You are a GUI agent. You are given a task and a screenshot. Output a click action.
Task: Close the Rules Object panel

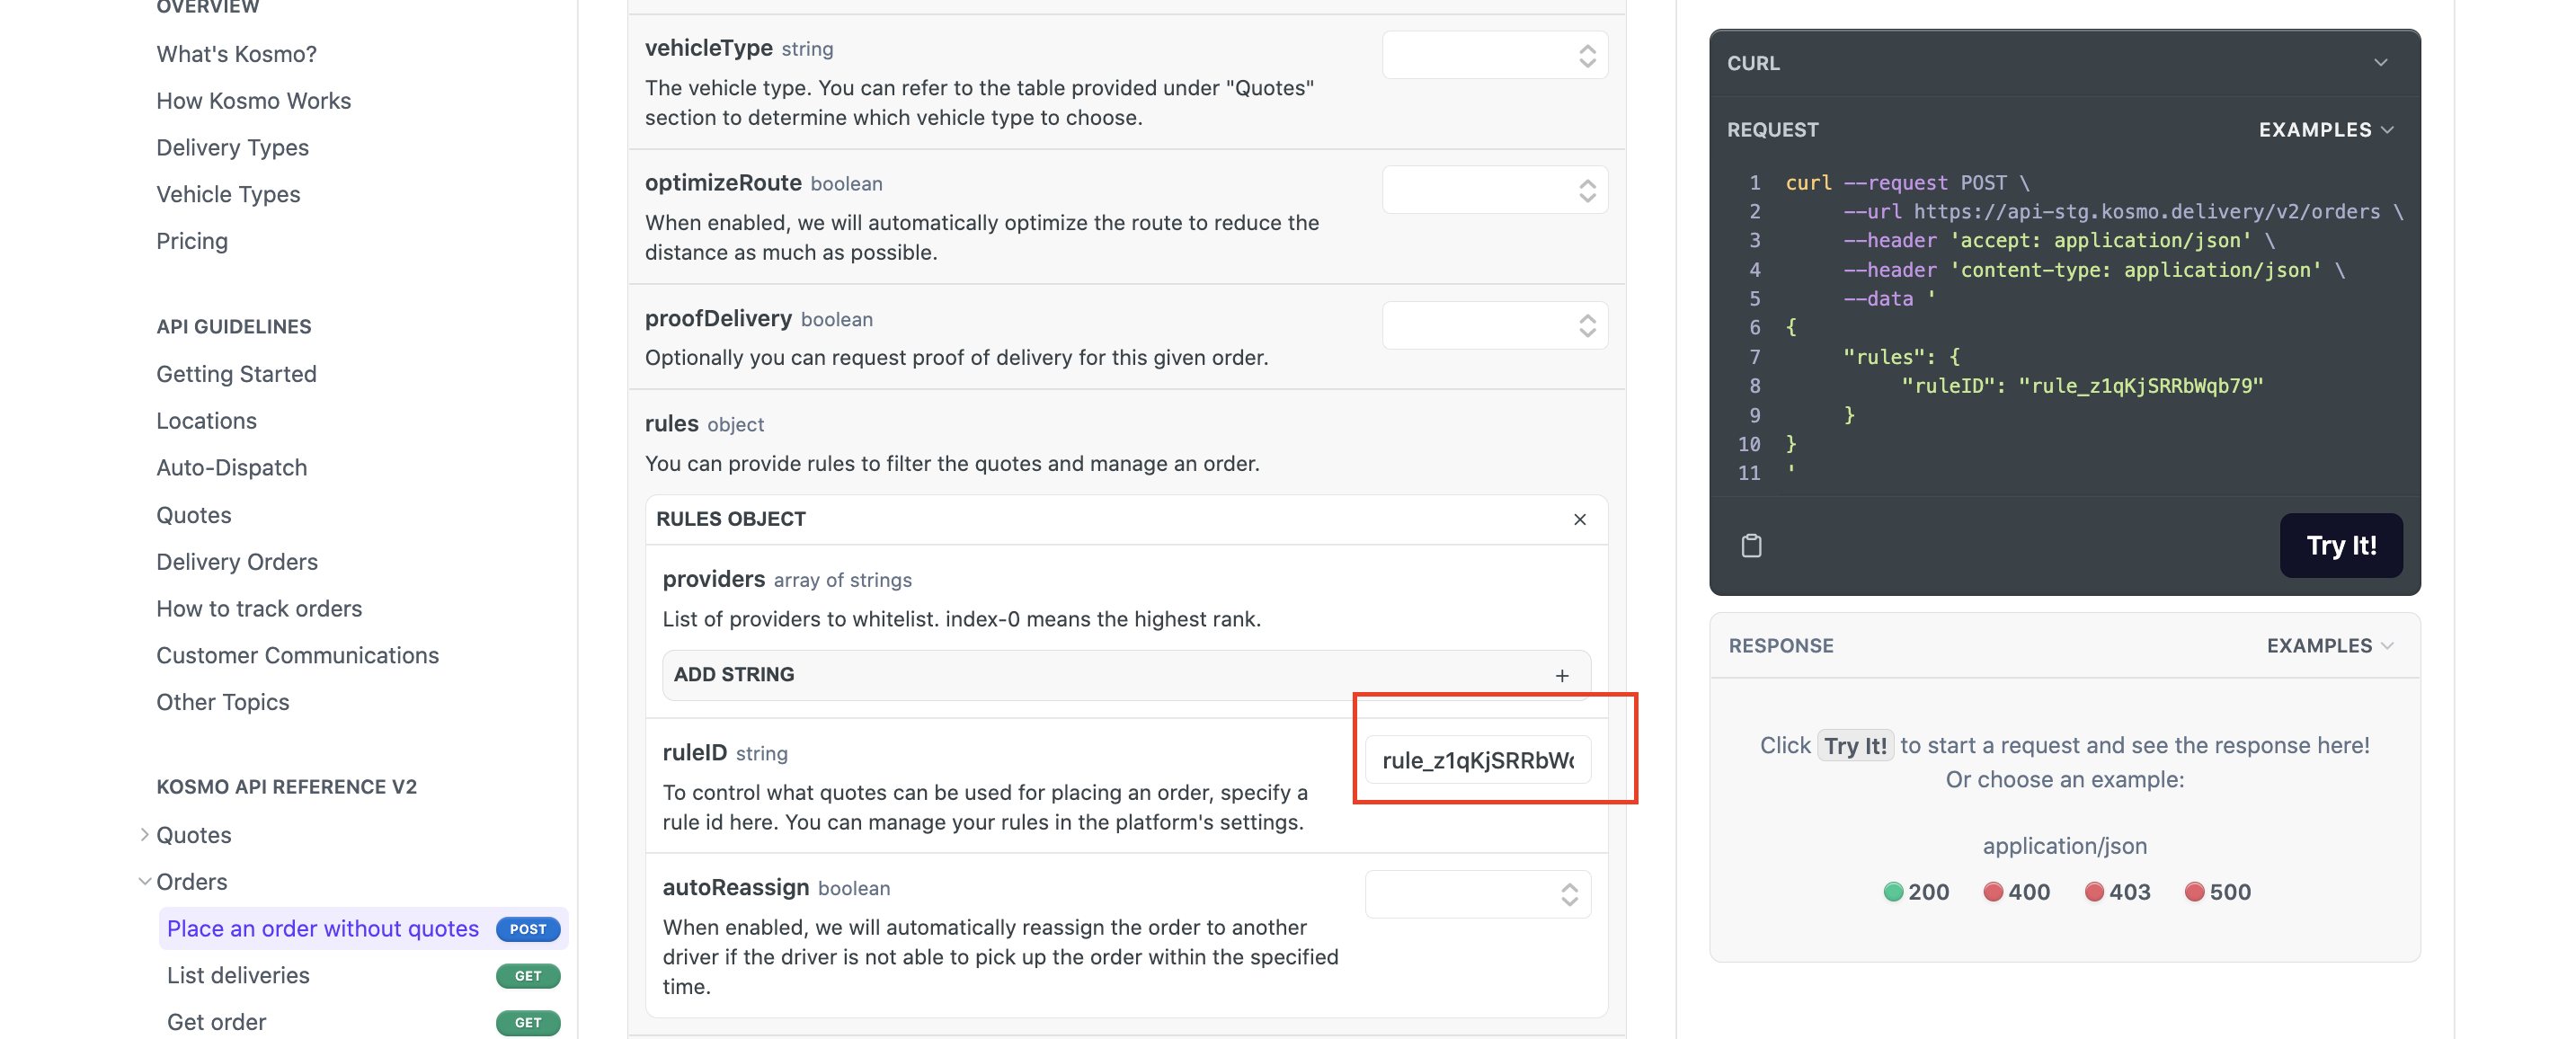click(1579, 519)
